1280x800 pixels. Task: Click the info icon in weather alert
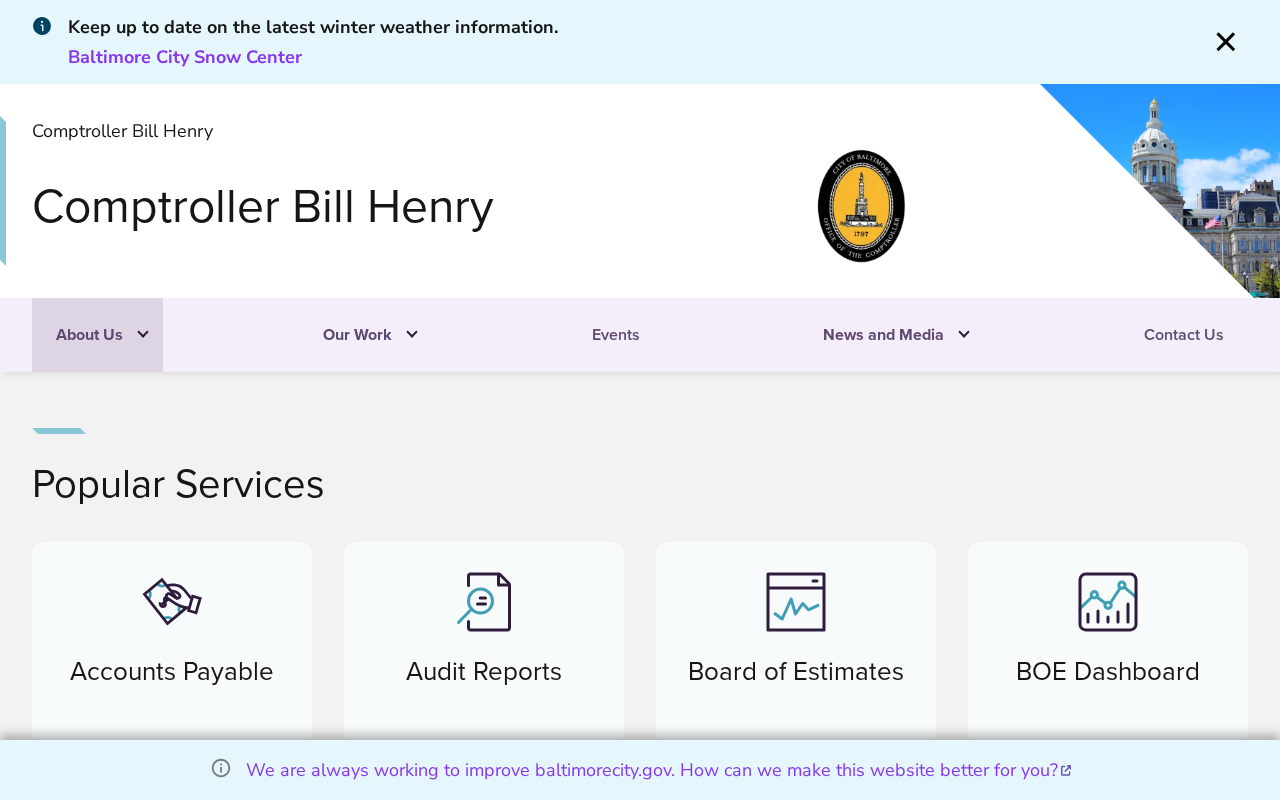click(42, 26)
